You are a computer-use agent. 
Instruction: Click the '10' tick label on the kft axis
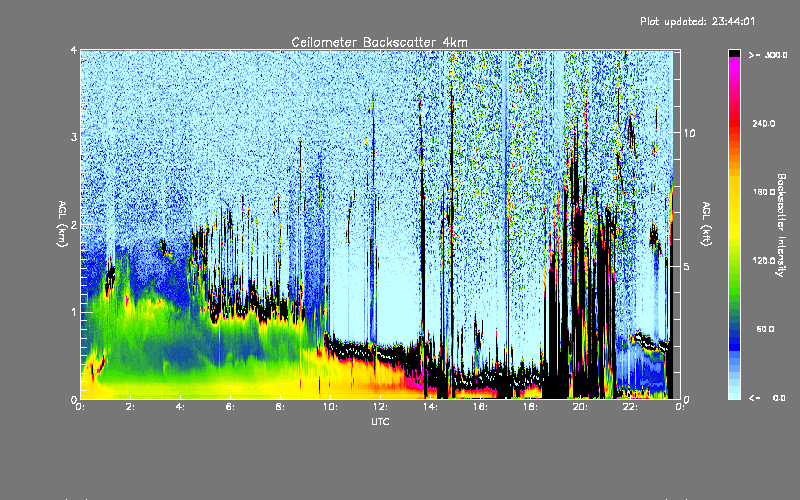689,133
